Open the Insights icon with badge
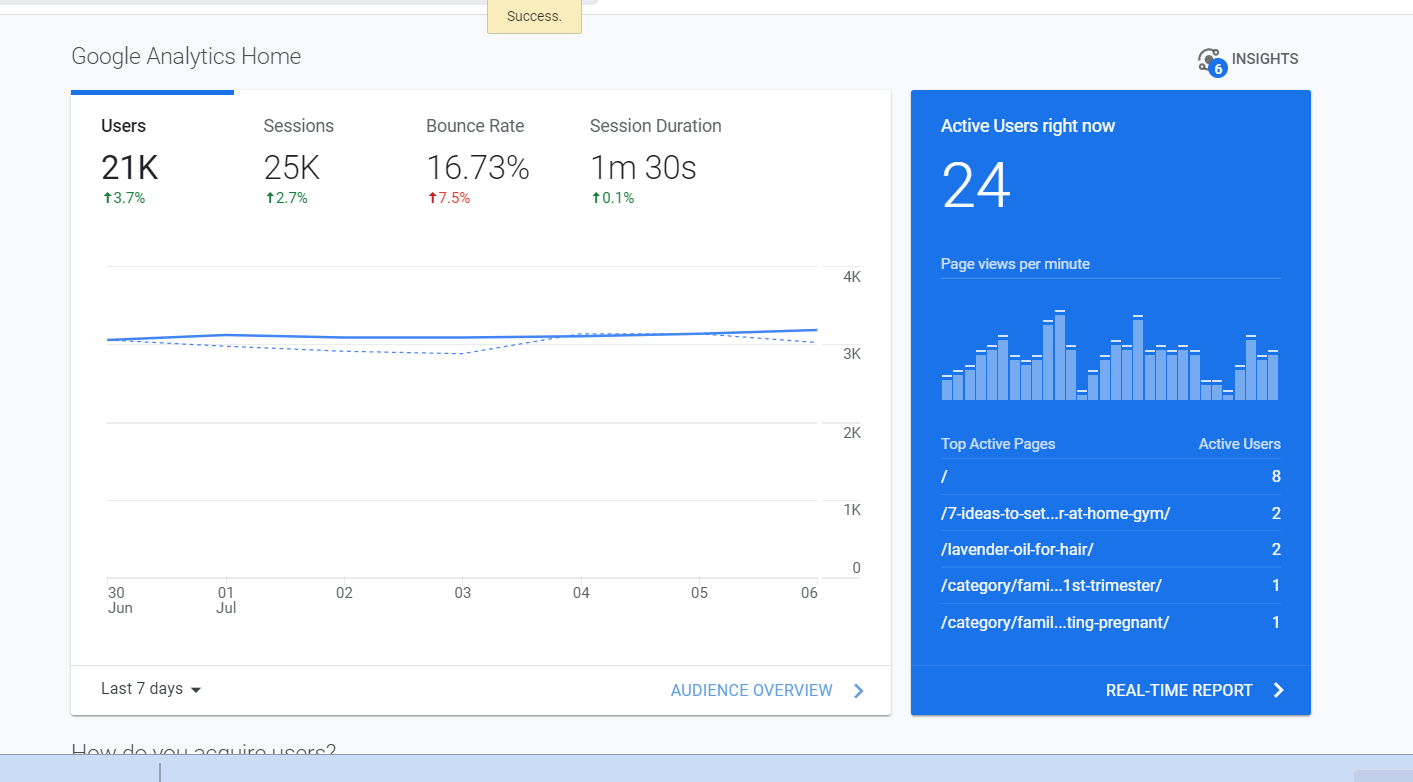1413x782 pixels. click(1211, 61)
